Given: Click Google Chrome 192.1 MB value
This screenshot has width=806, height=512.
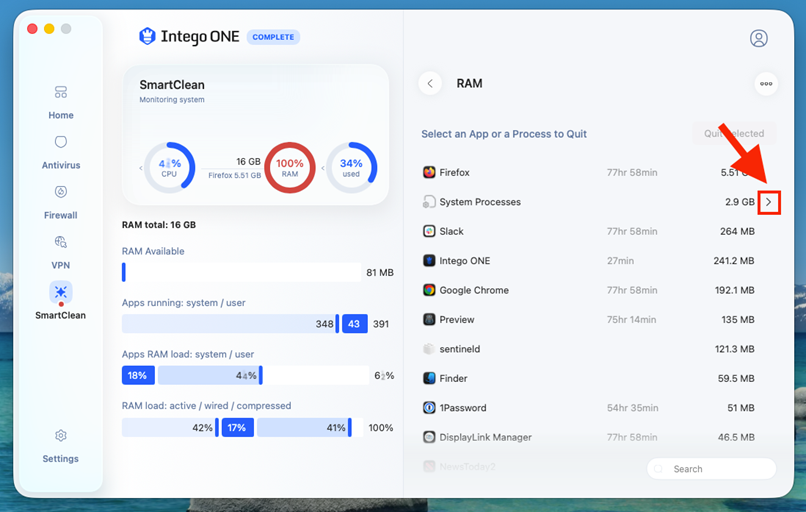Looking at the screenshot, I should (735, 290).
